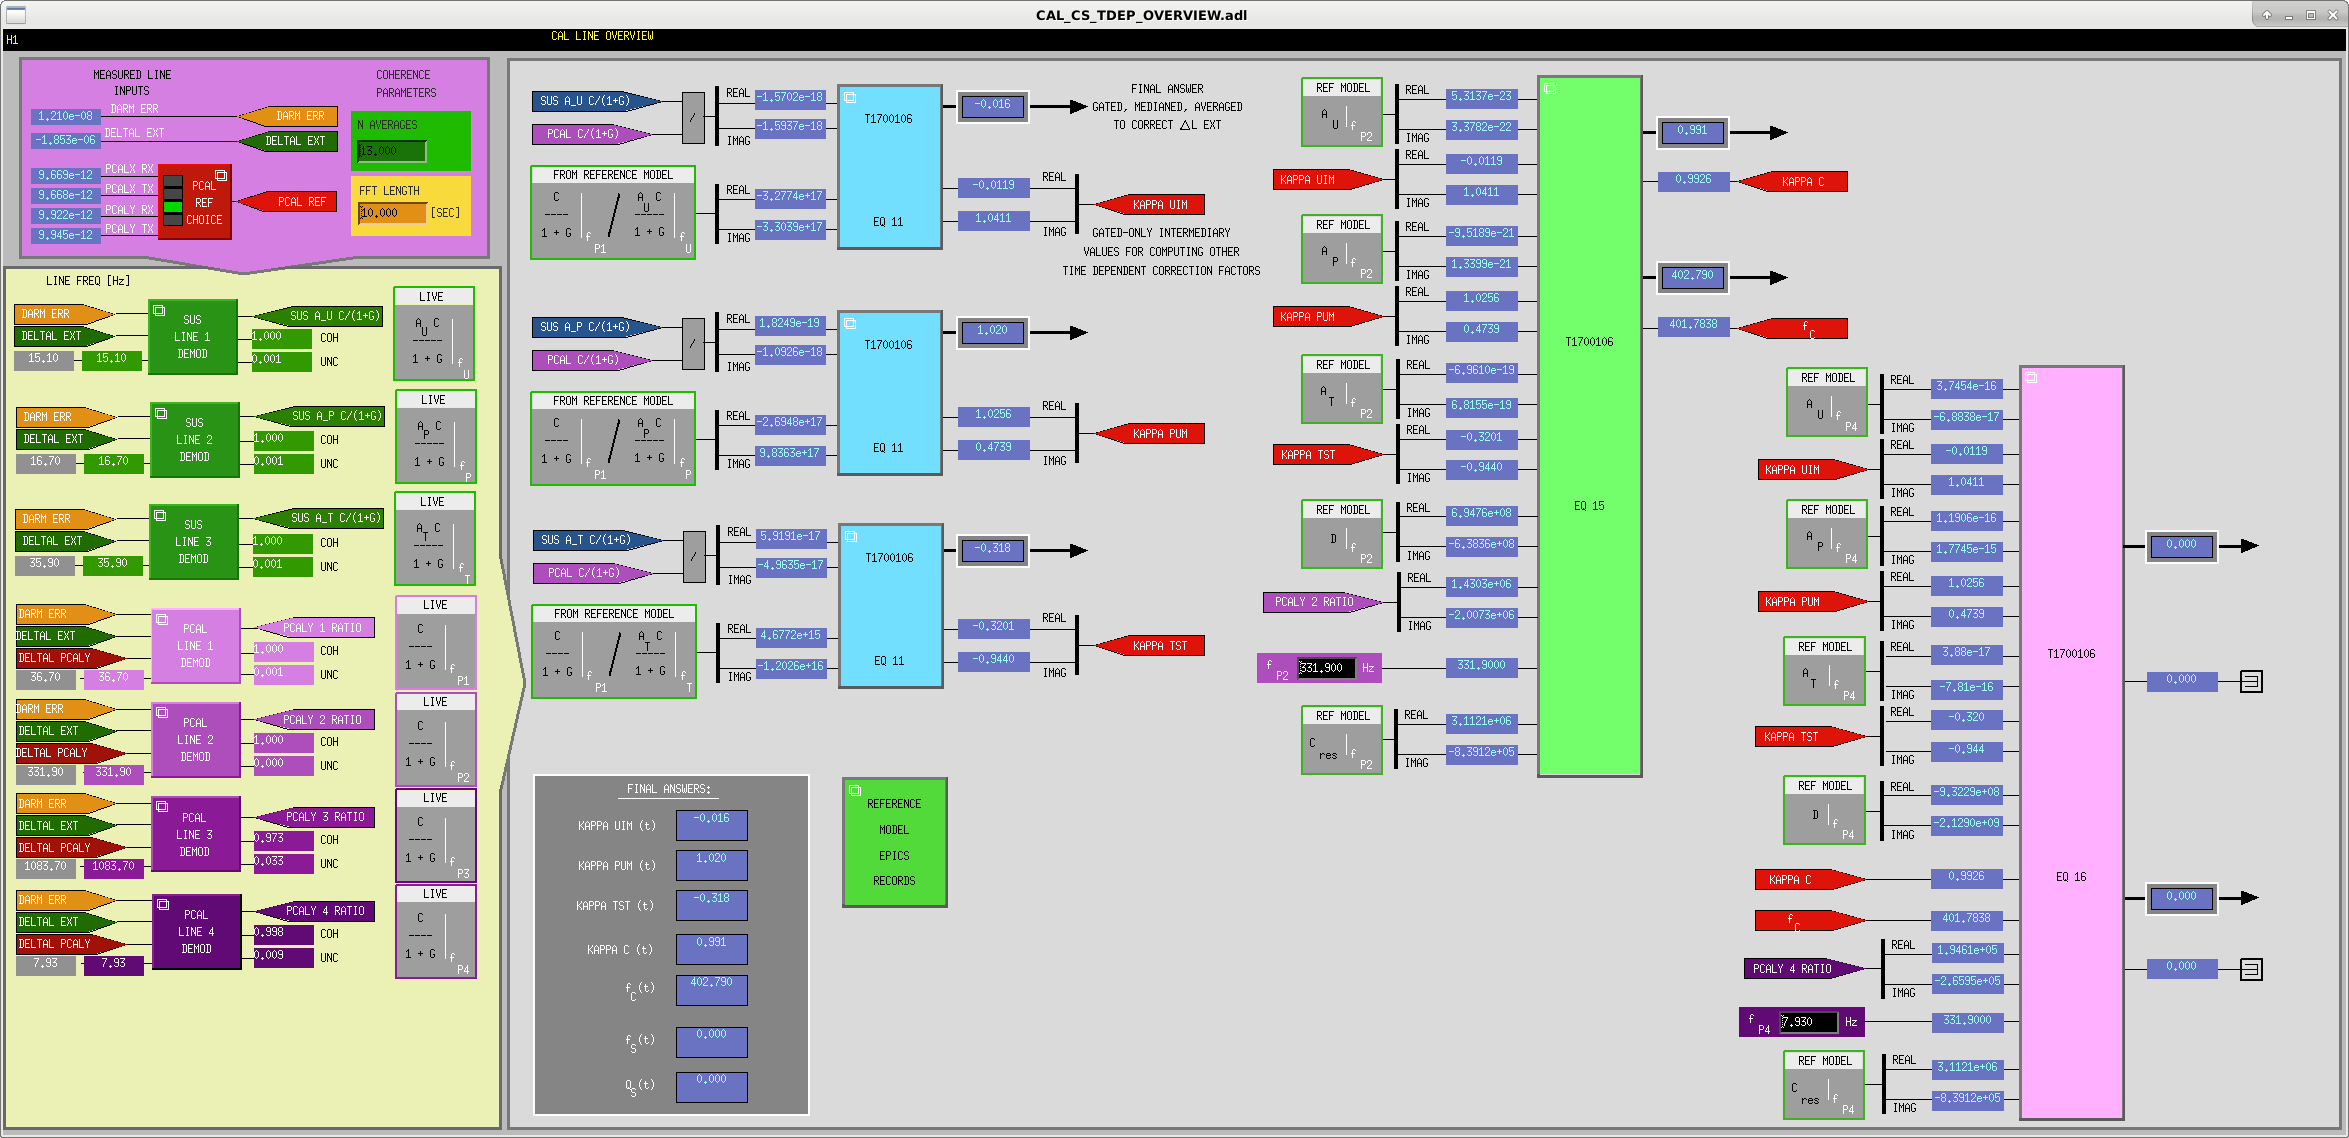Open the Reference Model EPICS Records display icon
The height and width of the screenshot is (1138, 2349).
pos(855,791)
